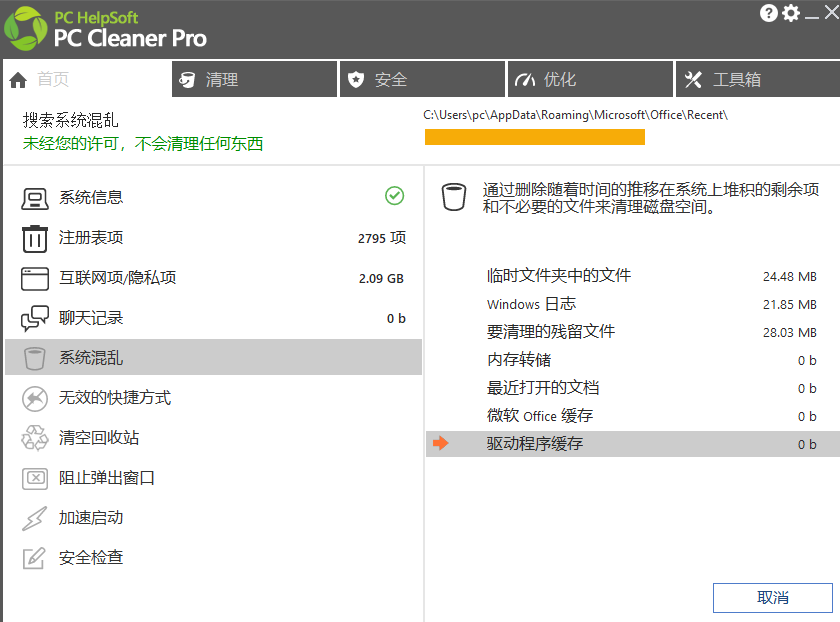Open settings via the gear icon
The width and height of the screenshot is (840, 622).
[791, 13]
